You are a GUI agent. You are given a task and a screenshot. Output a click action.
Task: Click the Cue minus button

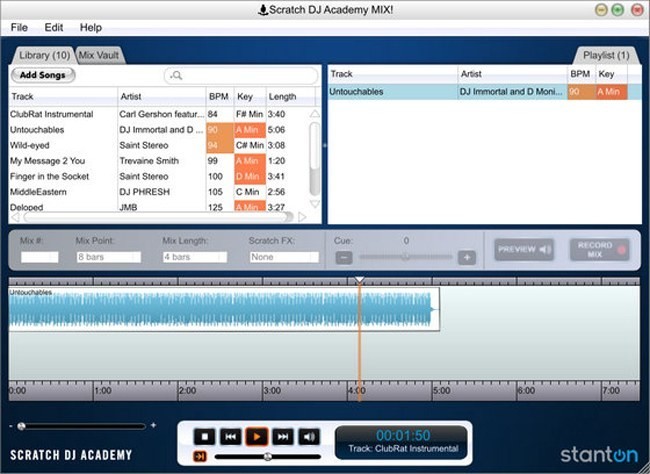pyautogui.click(x=343, y=257)
